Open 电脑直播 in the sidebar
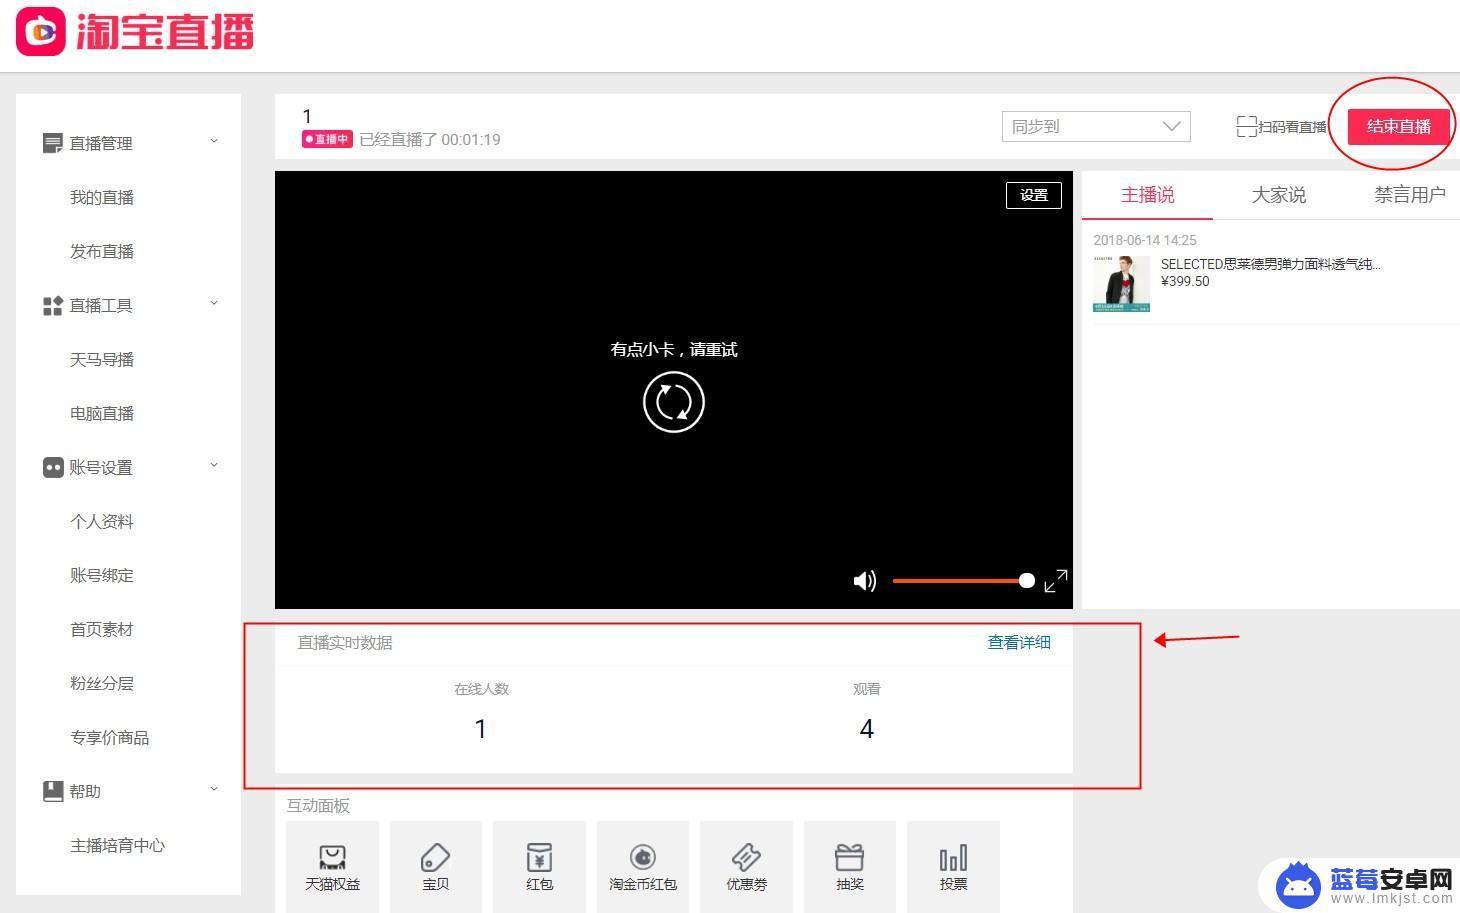The image size is (1460, 913). click(102, 414)
